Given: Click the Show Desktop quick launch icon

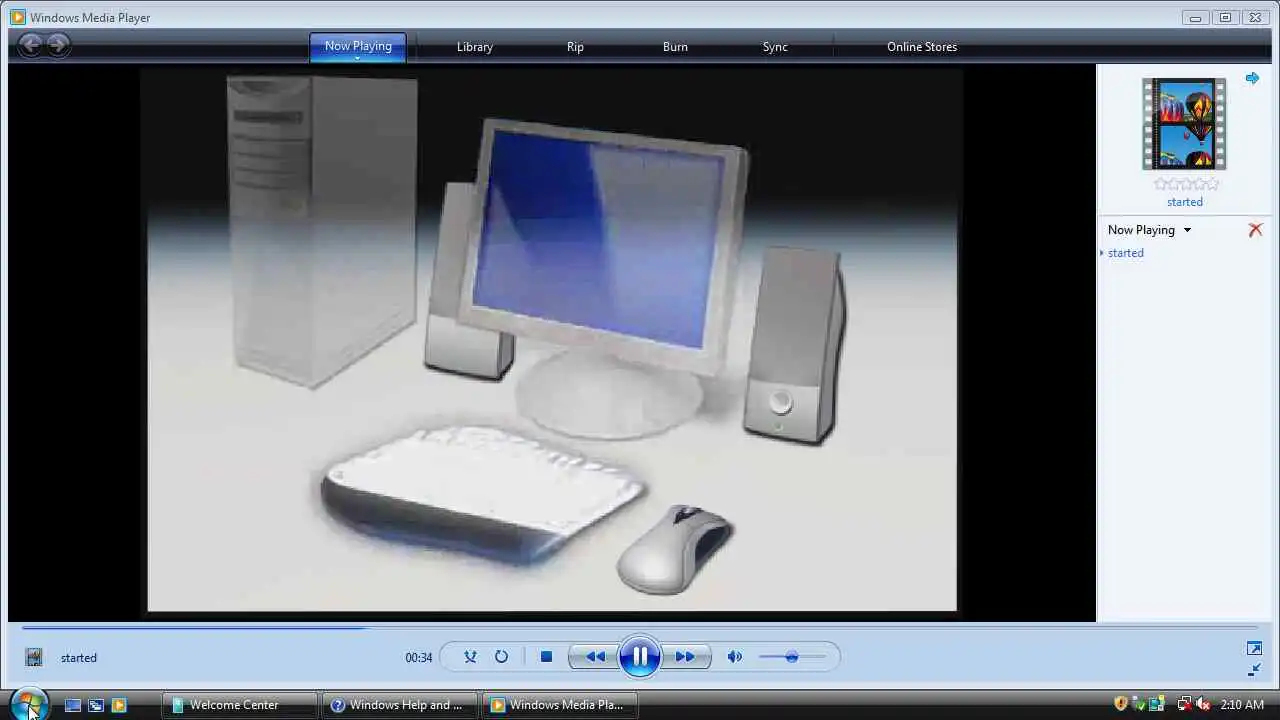Looking at the screenshot, I should [x=73, y=705].
